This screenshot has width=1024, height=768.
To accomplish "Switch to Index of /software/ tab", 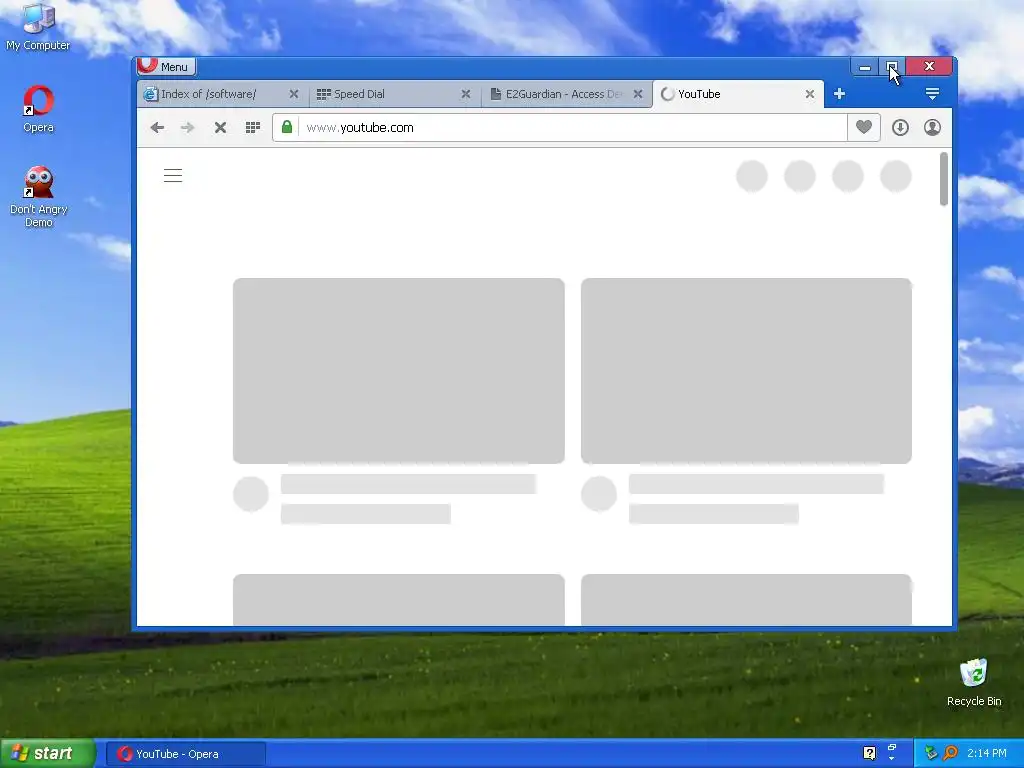I will (x=222, y=94).
